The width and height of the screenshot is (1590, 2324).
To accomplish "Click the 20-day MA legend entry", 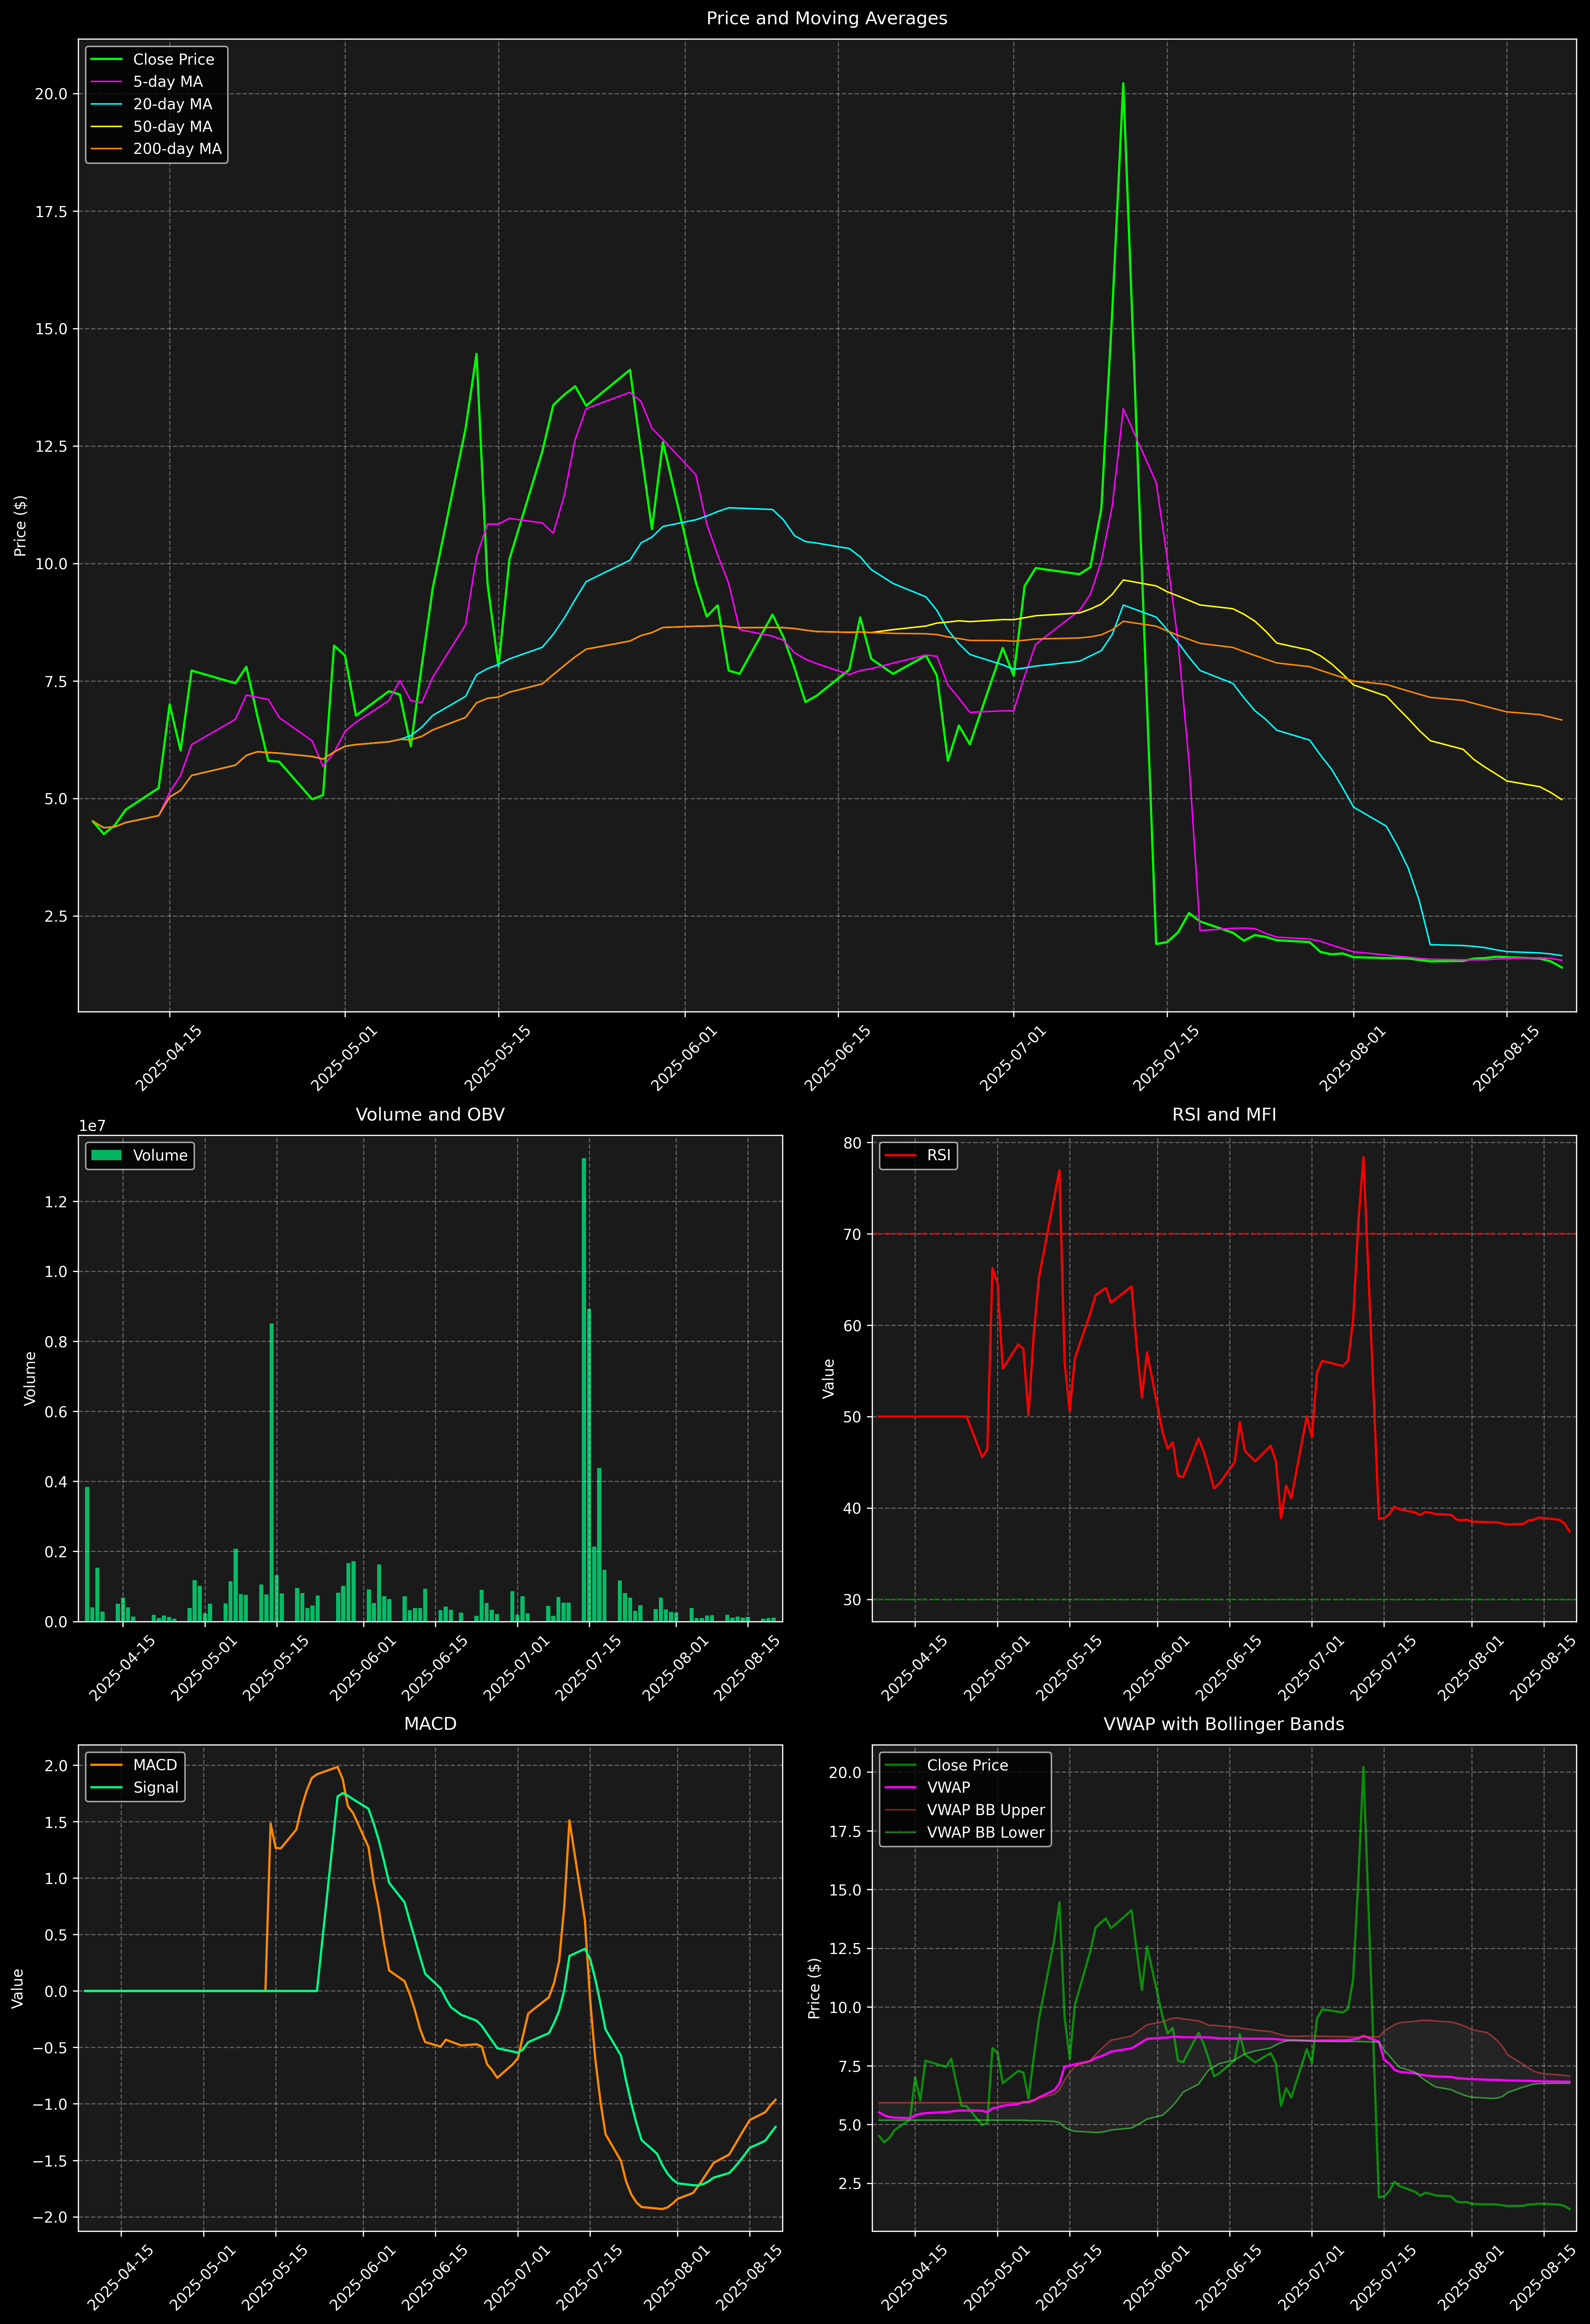I will click(x=172, y=104).
